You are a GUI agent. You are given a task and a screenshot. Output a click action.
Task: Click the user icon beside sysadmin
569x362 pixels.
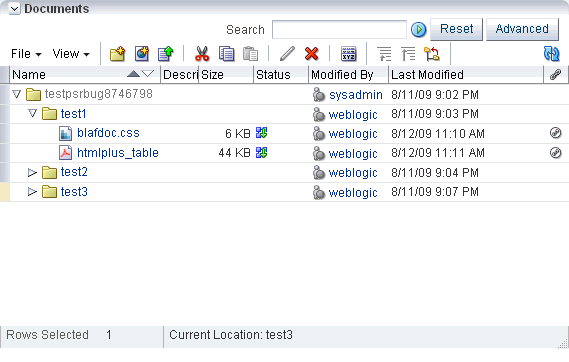319,95
